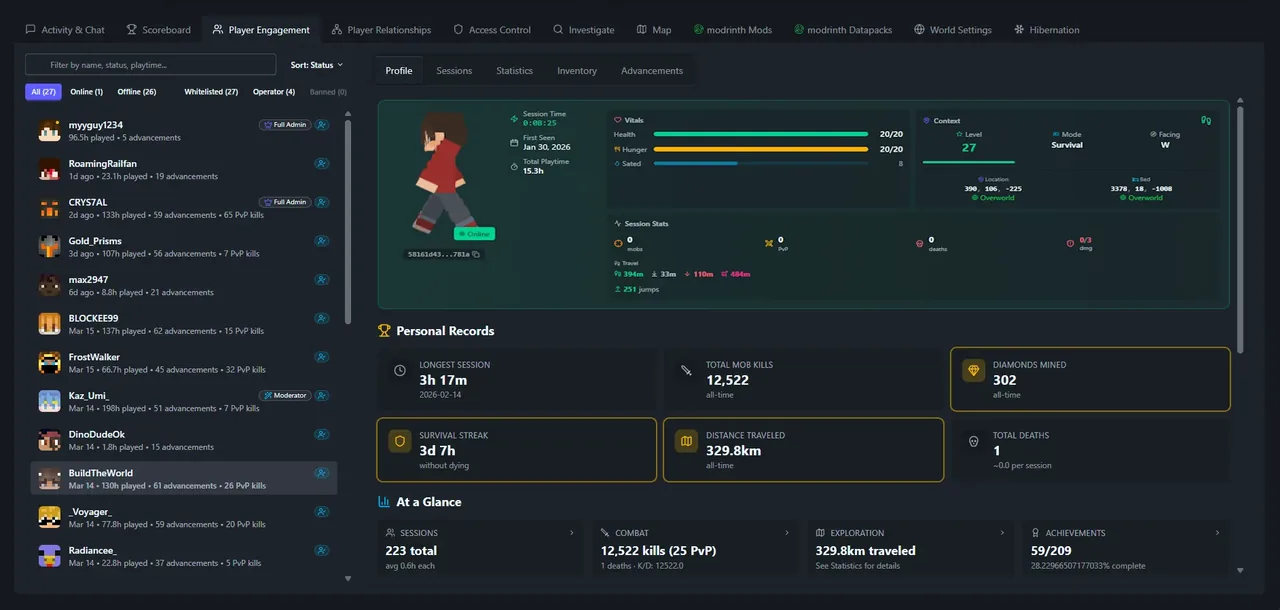Enable the Operator (4) filter
The height and width of the screenshot is (610, 1280).
tap(273, 91)
